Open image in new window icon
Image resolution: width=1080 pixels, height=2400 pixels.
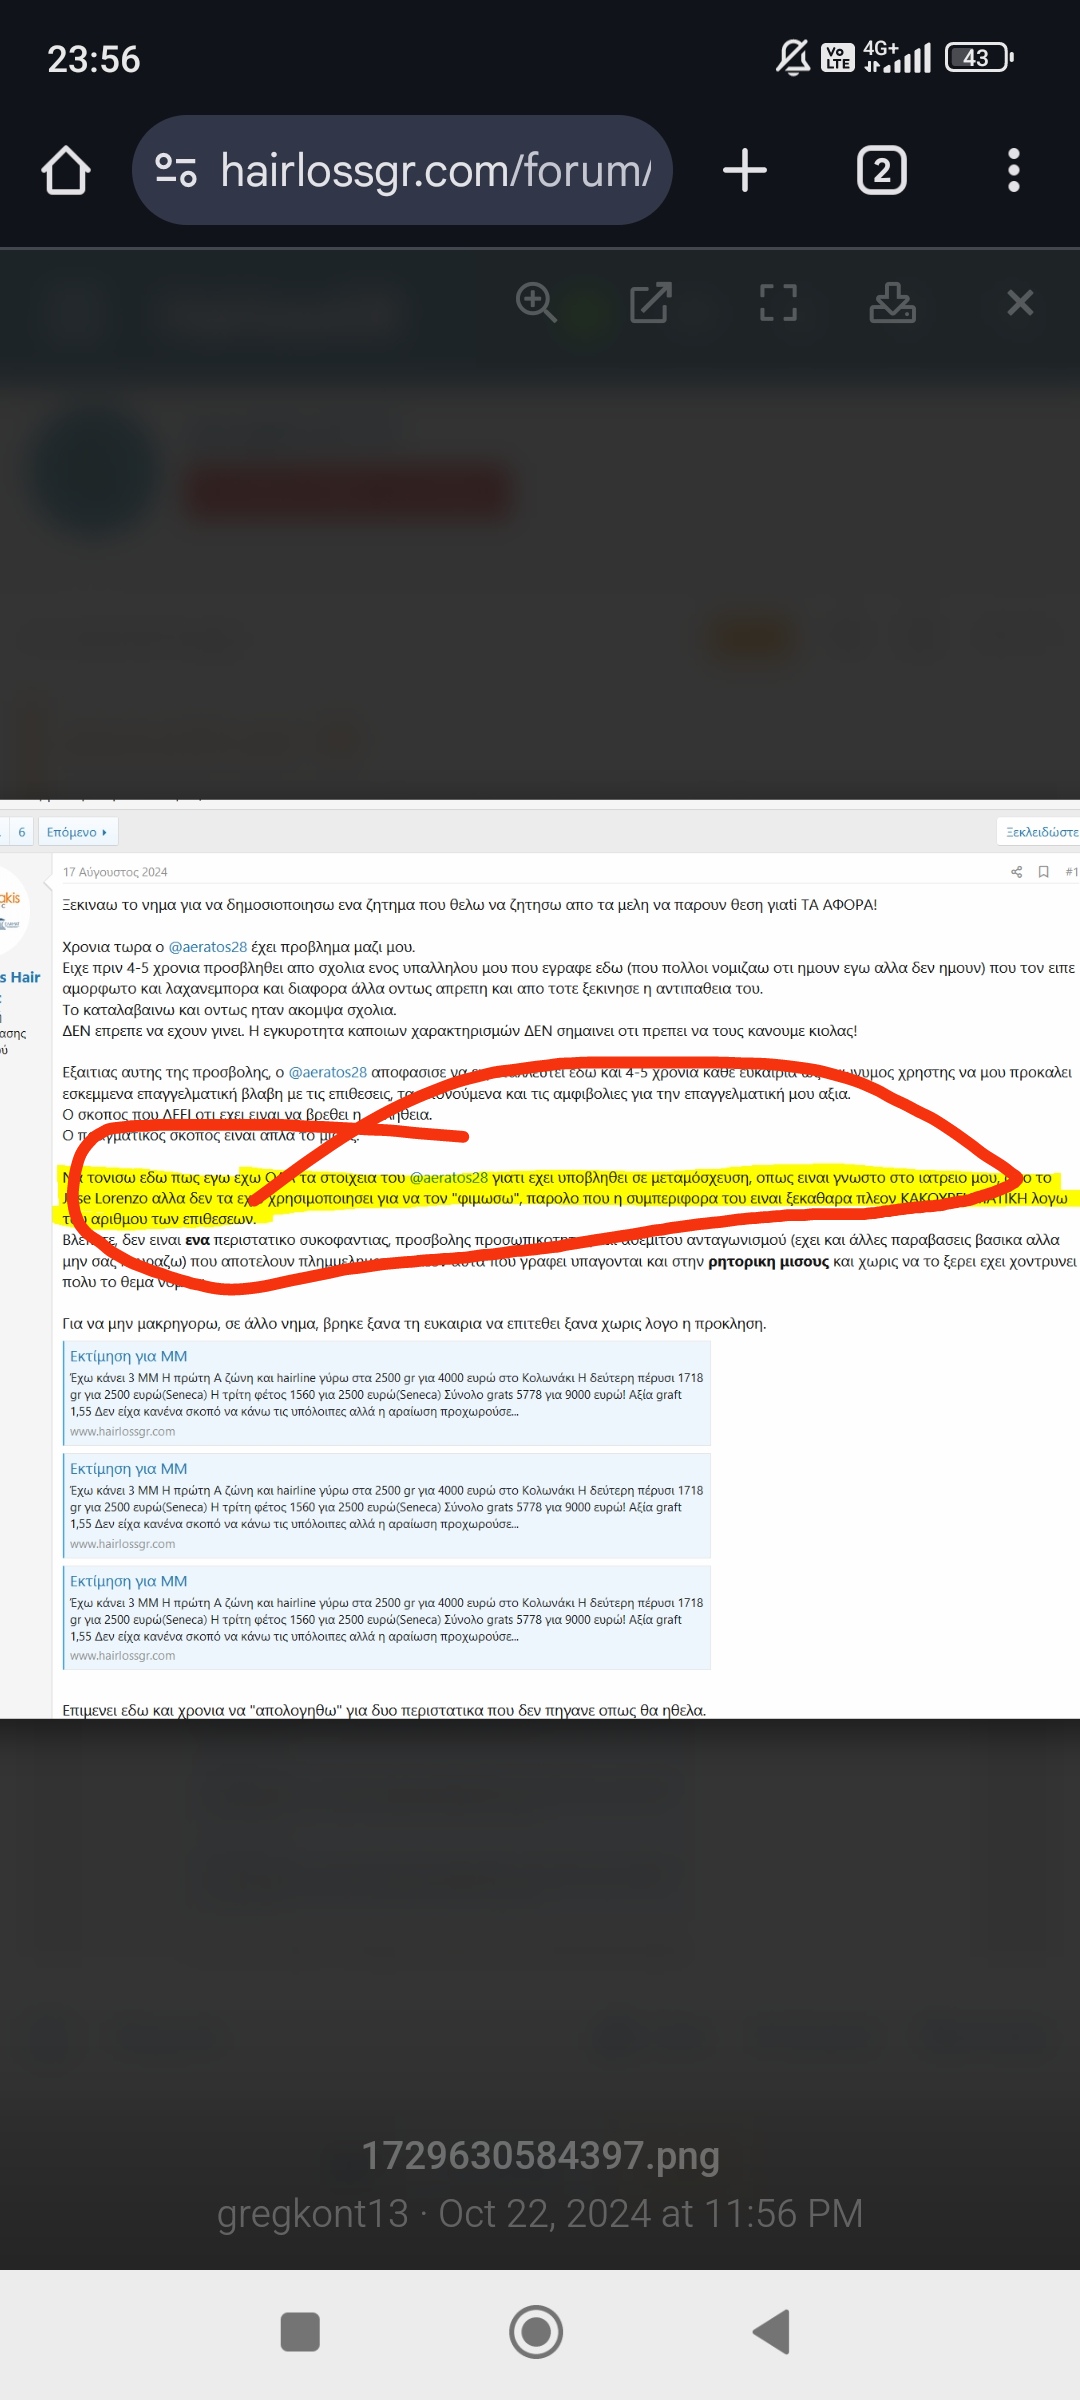(650, 302)
